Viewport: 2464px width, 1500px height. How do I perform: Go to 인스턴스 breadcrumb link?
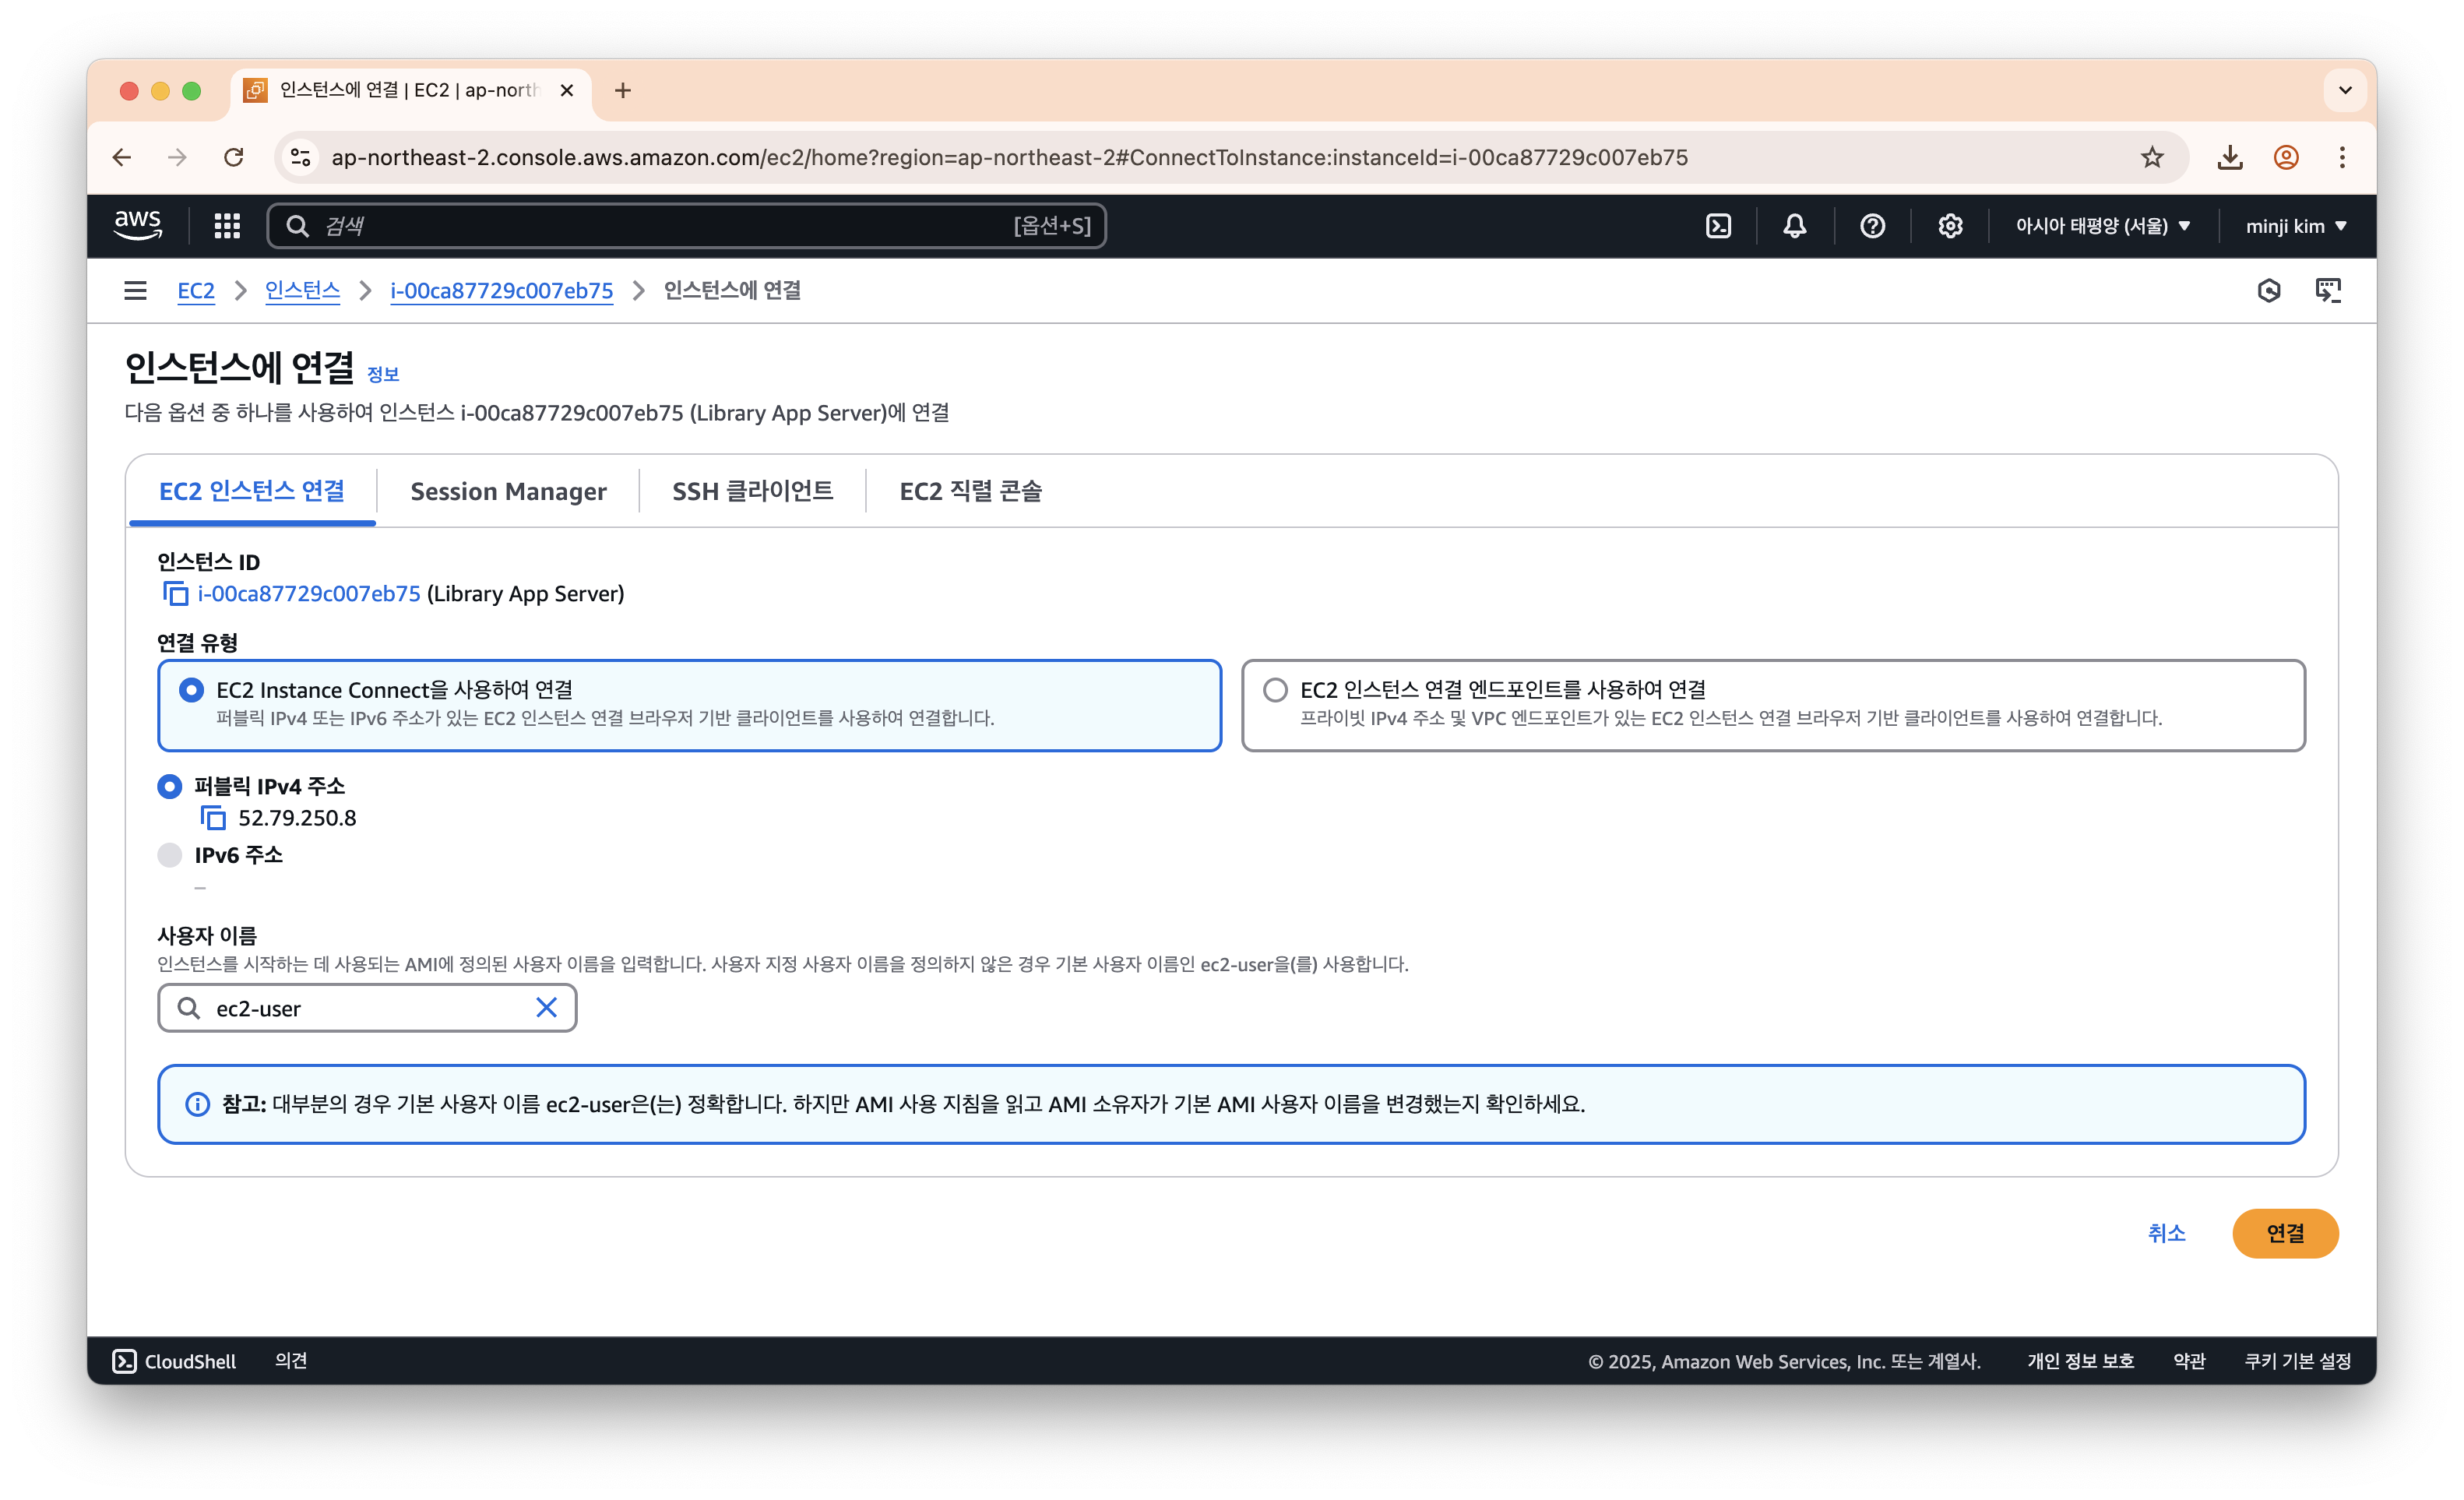[302, 291]
